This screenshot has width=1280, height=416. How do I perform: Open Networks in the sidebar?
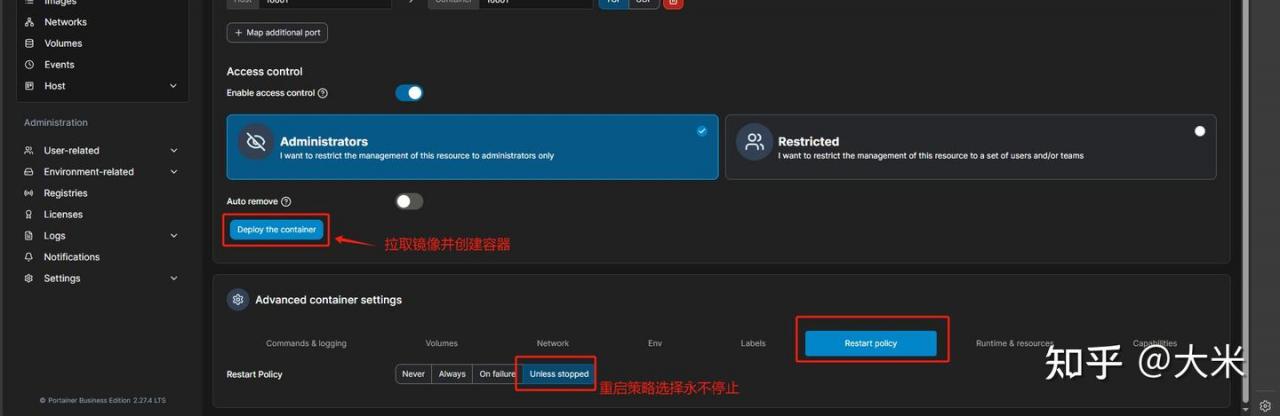(x=65, y=22)
